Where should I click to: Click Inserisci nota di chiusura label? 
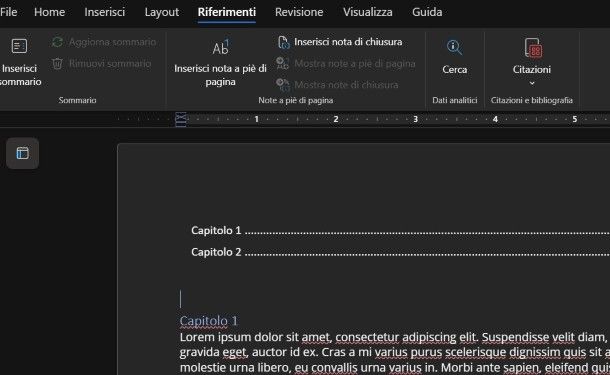tap(348, 42)
